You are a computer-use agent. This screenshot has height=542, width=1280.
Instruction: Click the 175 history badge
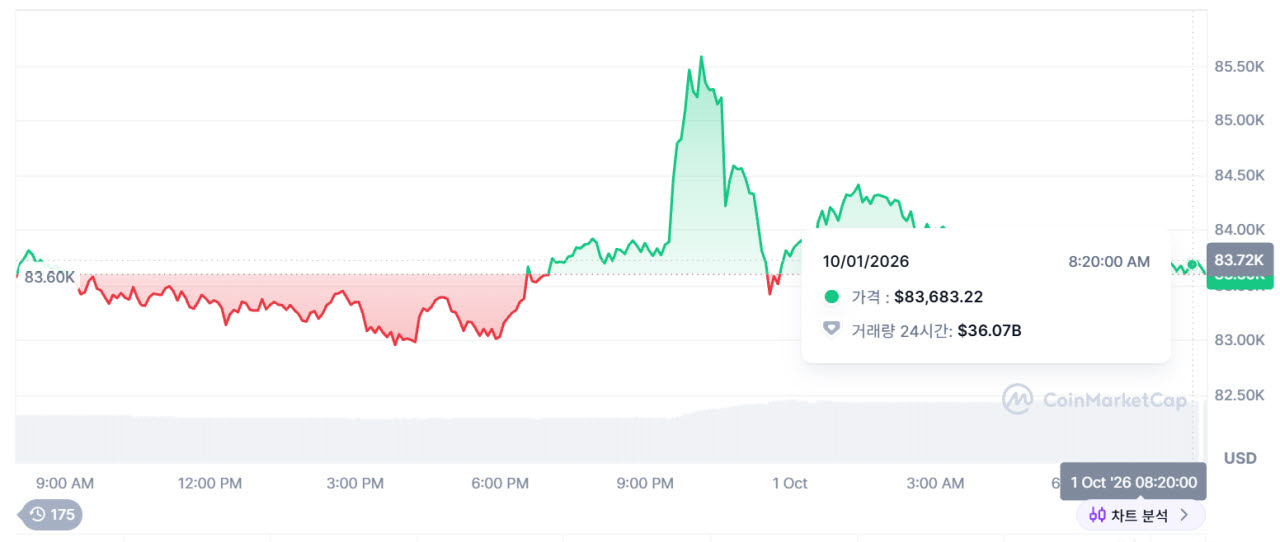pyautogui.click(x=51, y=515)
